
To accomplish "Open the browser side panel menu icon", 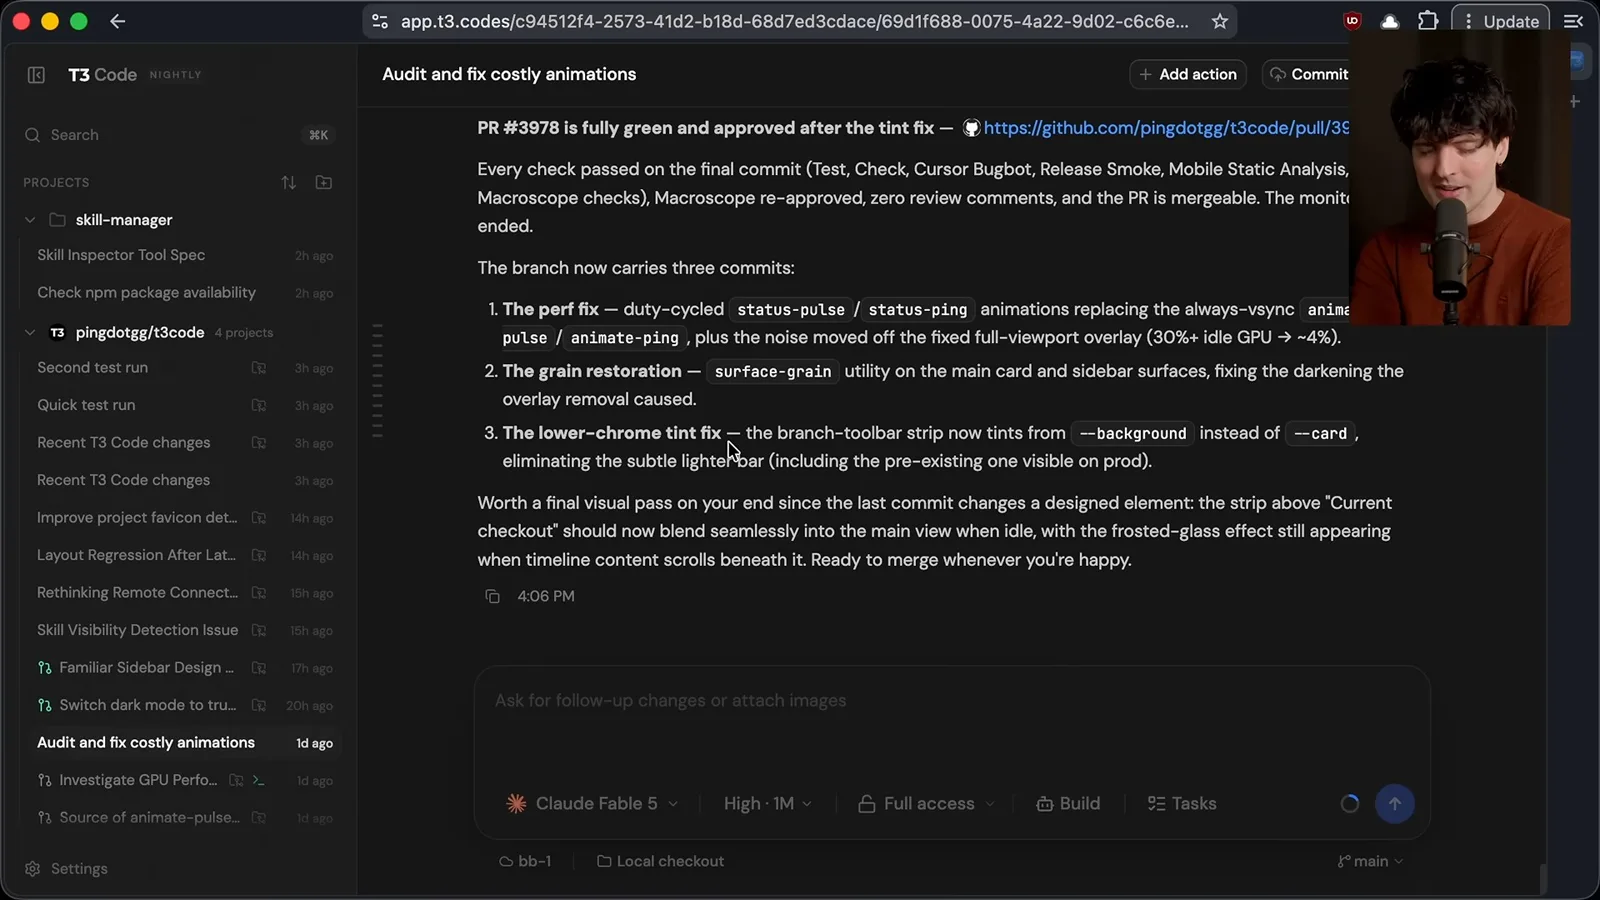I will pos(1573,21).
